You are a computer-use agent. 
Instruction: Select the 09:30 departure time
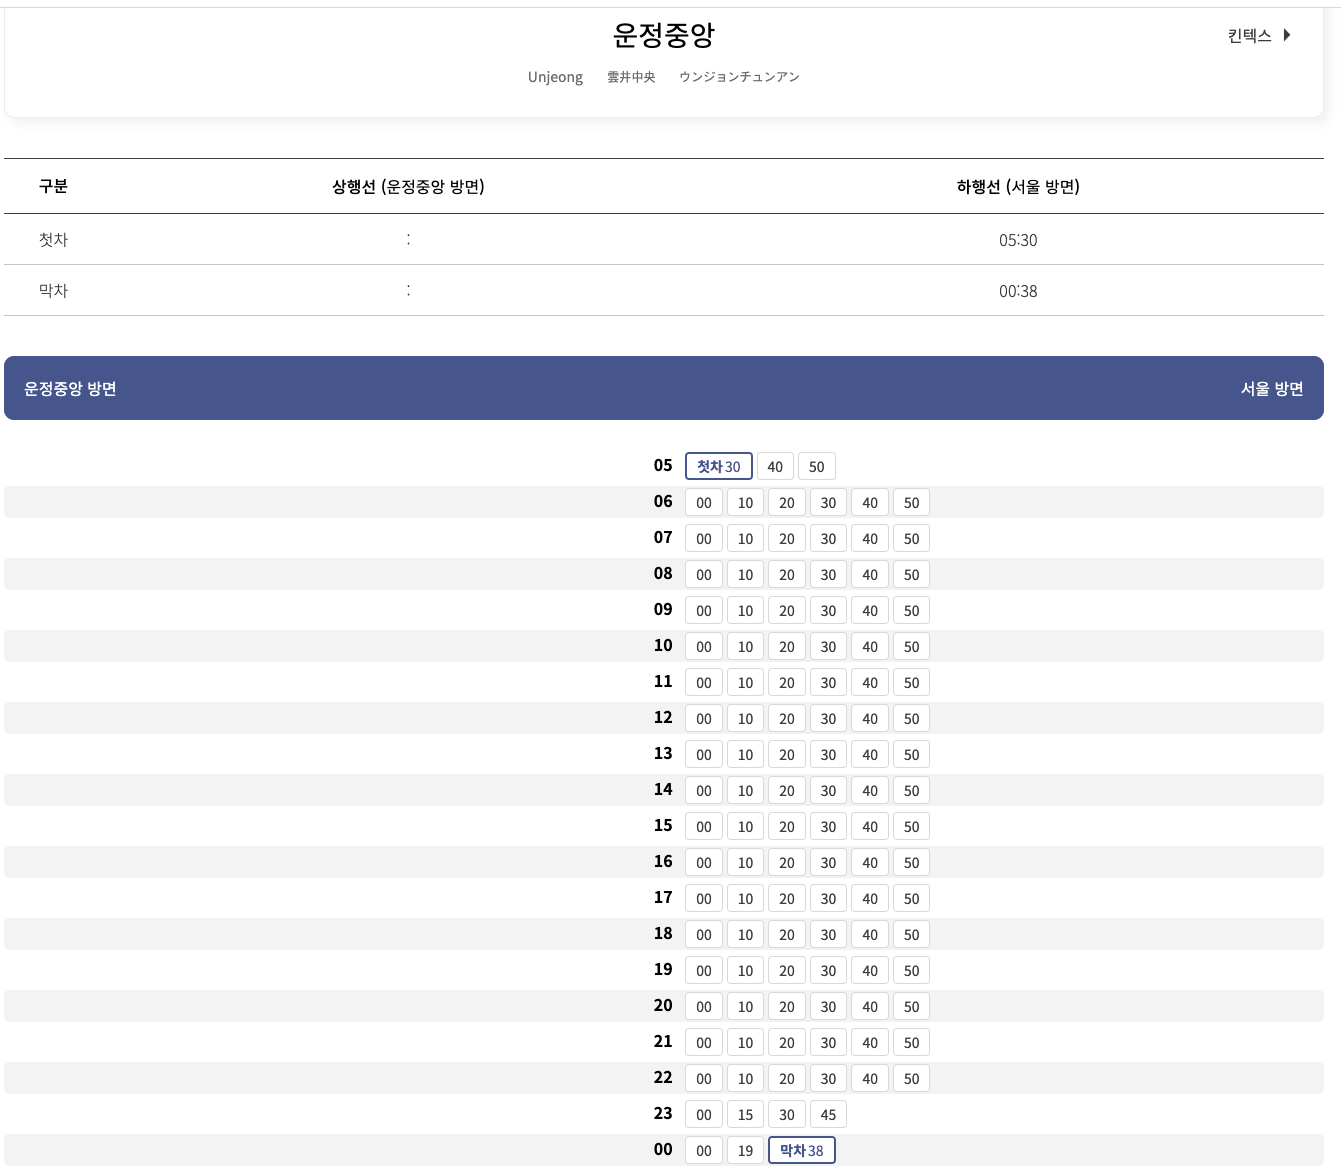828,610
